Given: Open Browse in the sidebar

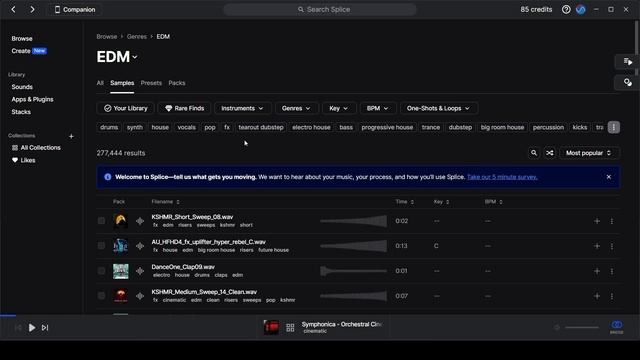Looking at the screenshot, I should point(22,38).
